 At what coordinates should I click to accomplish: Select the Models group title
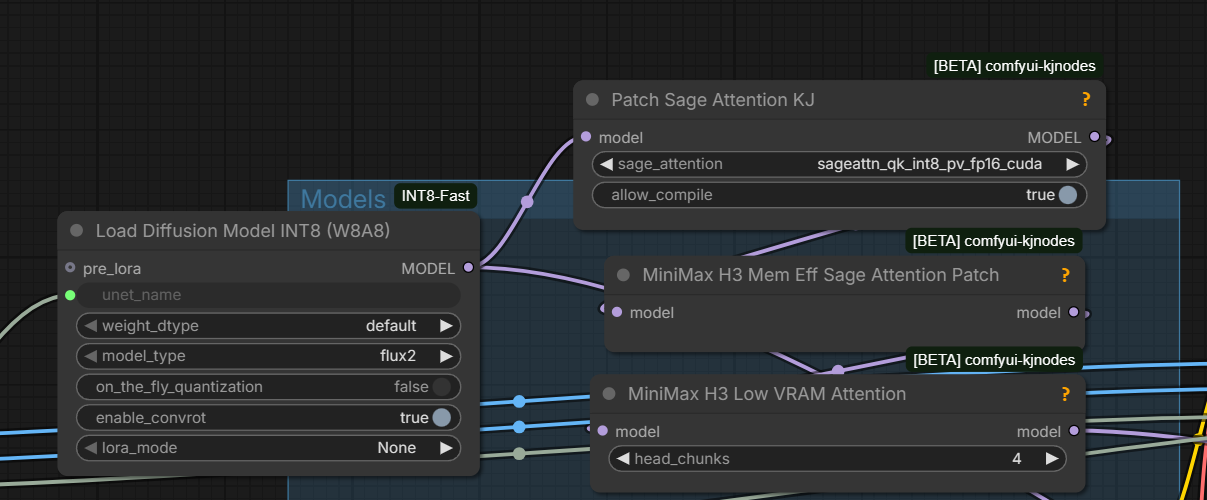click(x=343, y=198)
